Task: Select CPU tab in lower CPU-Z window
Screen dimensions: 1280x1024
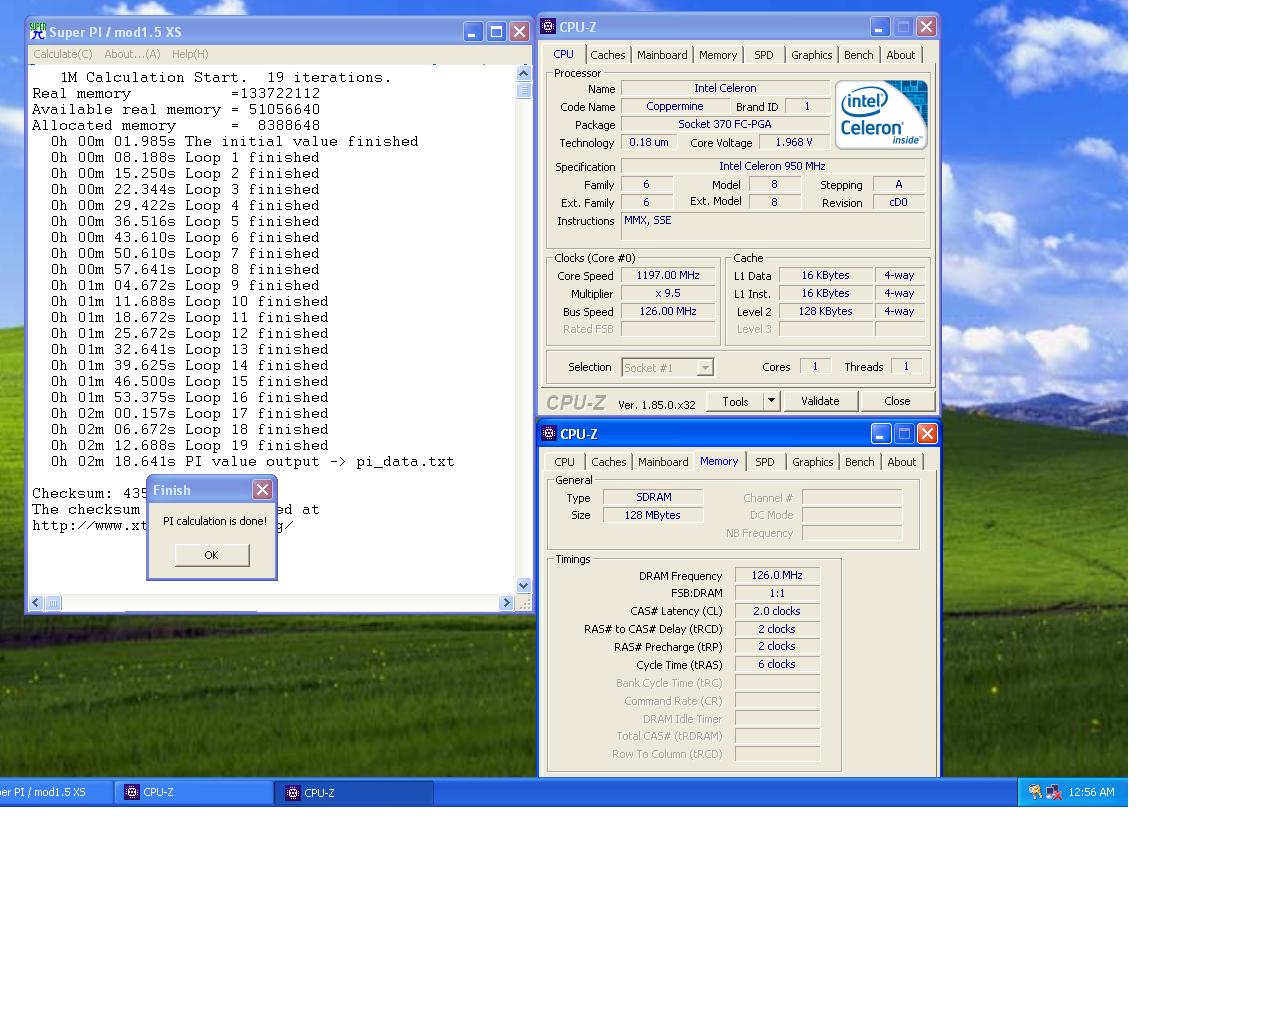Action: click(565, 462)
